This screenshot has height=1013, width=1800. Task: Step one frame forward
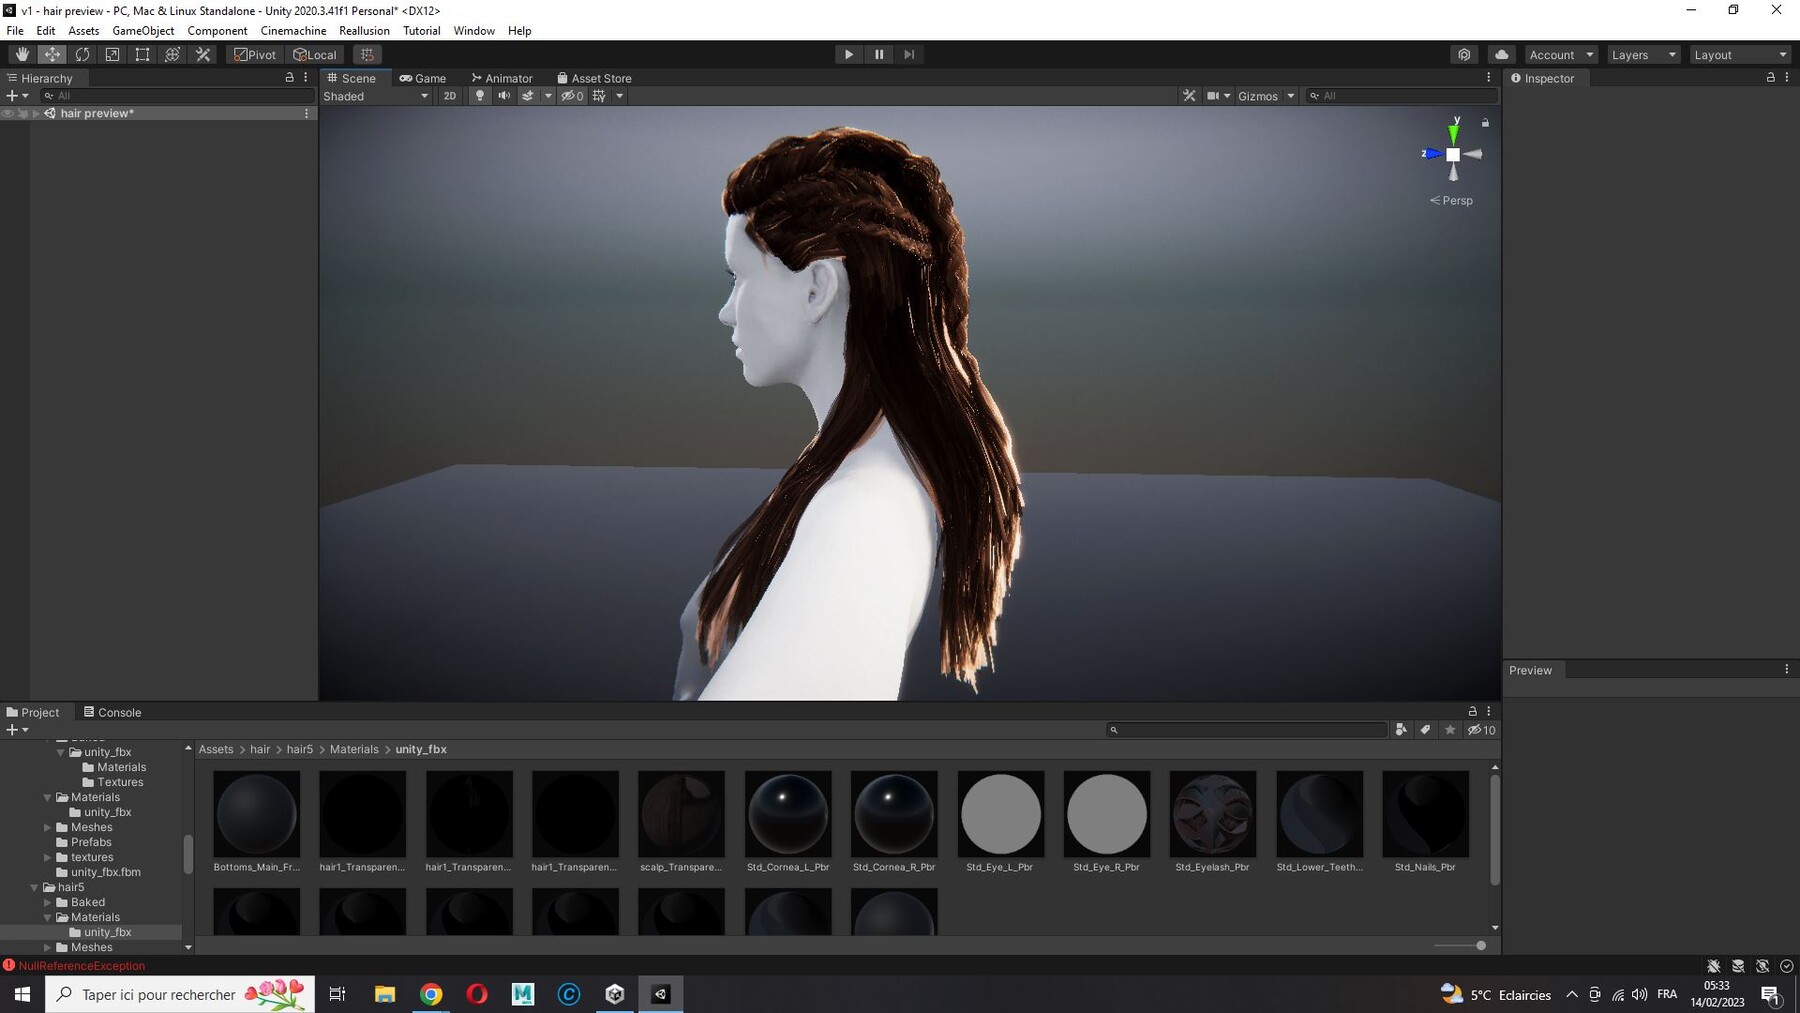pyautogui.click(x=909, y=55)
